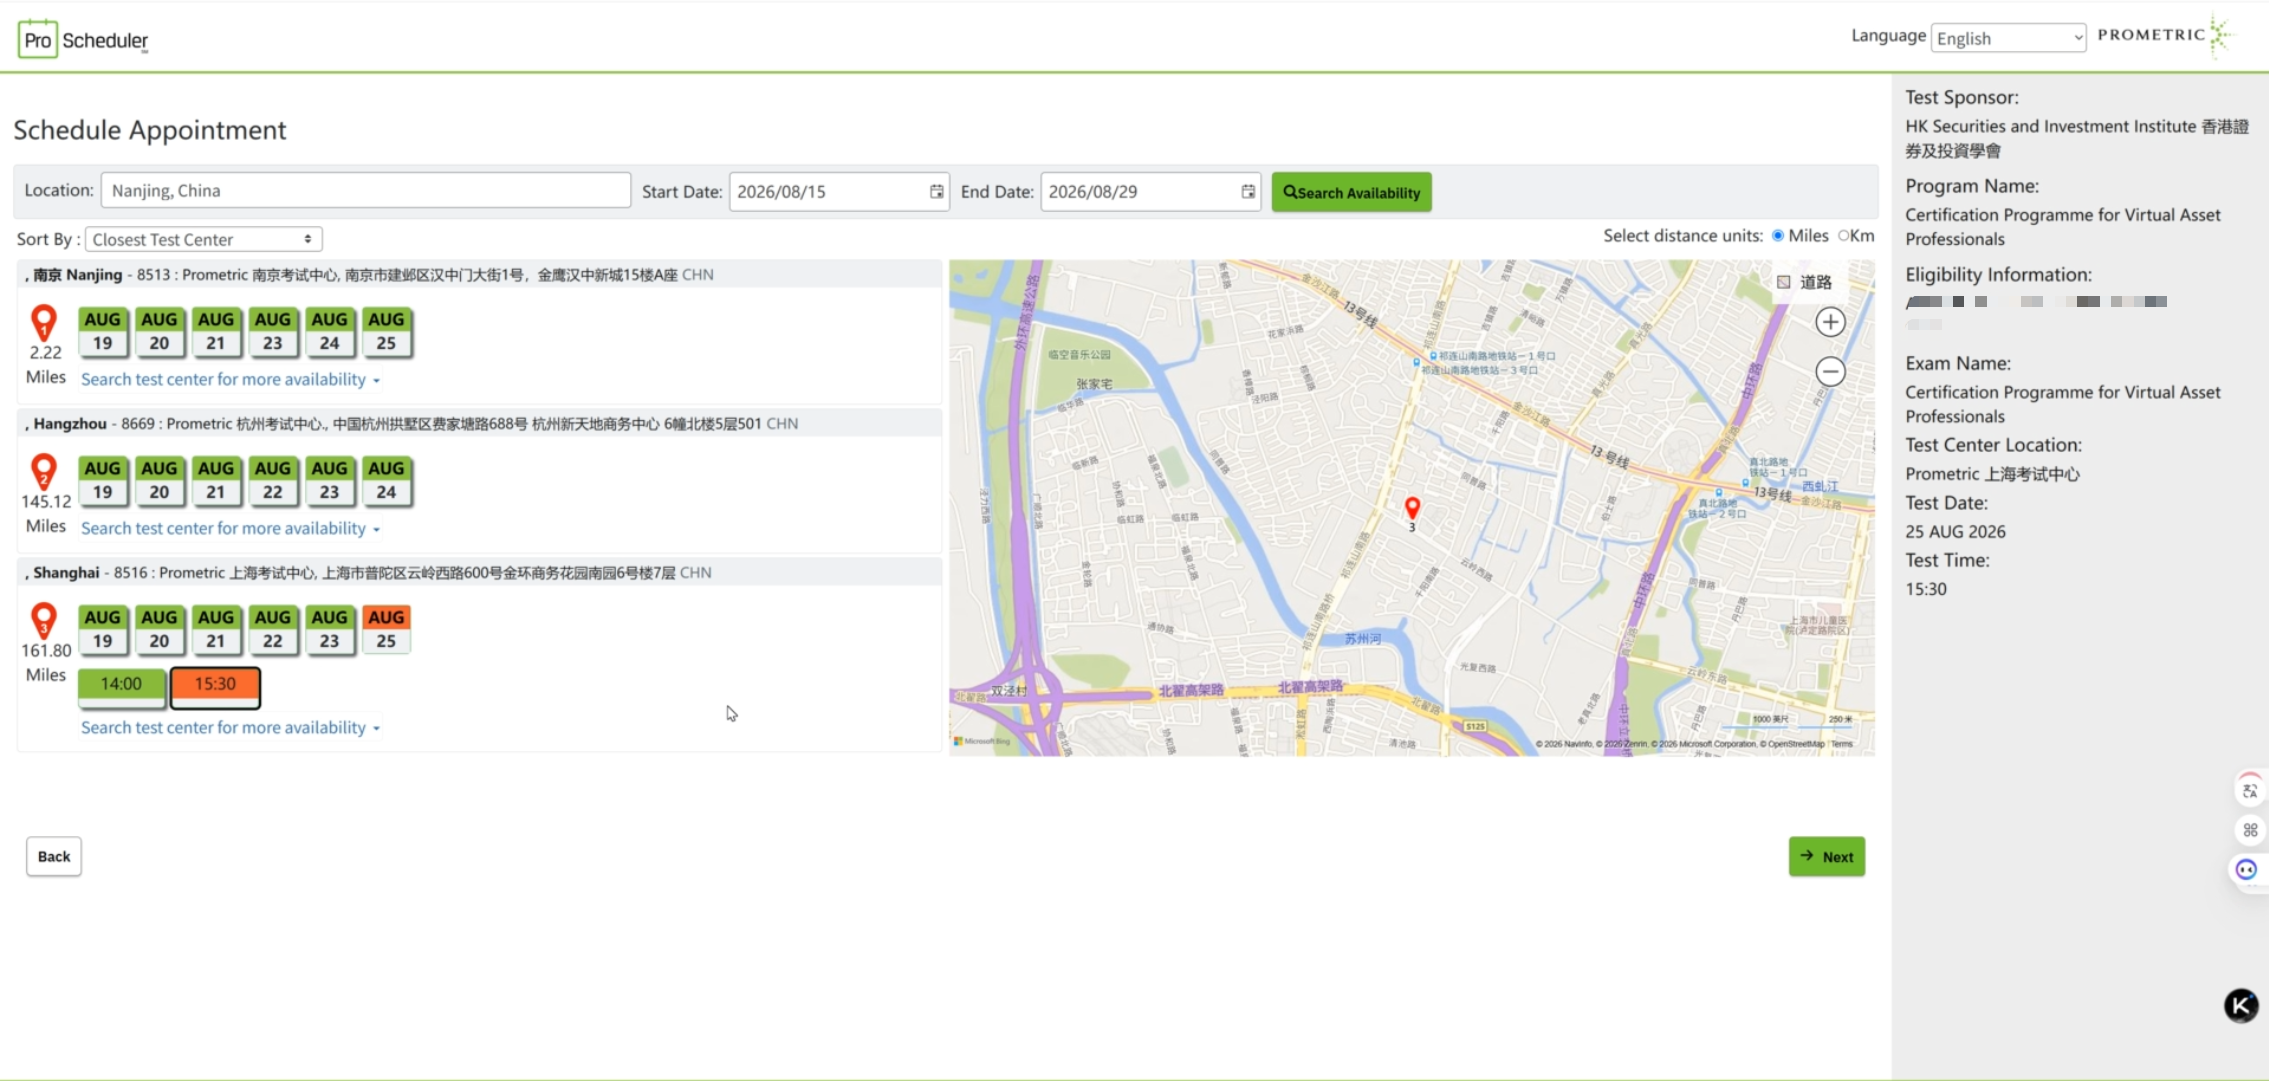Screen dimensions: 2269x1081
Task: Pick the selected AUG 25 for Shanghai center
Action: pyautogui.click(x=386, y=630)
